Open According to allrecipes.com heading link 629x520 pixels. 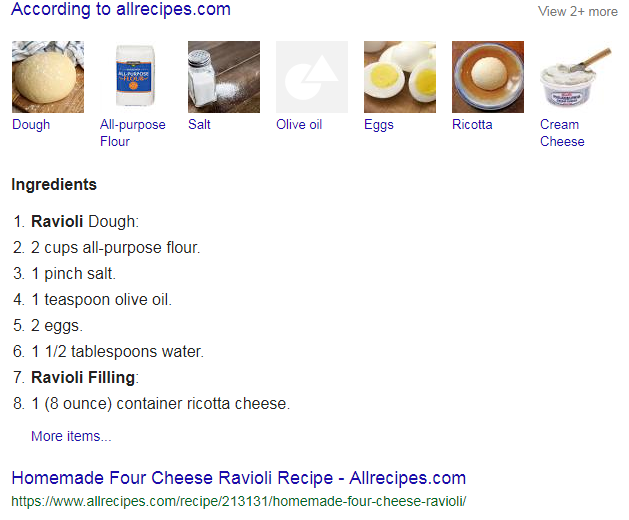[x=121, y=9]
